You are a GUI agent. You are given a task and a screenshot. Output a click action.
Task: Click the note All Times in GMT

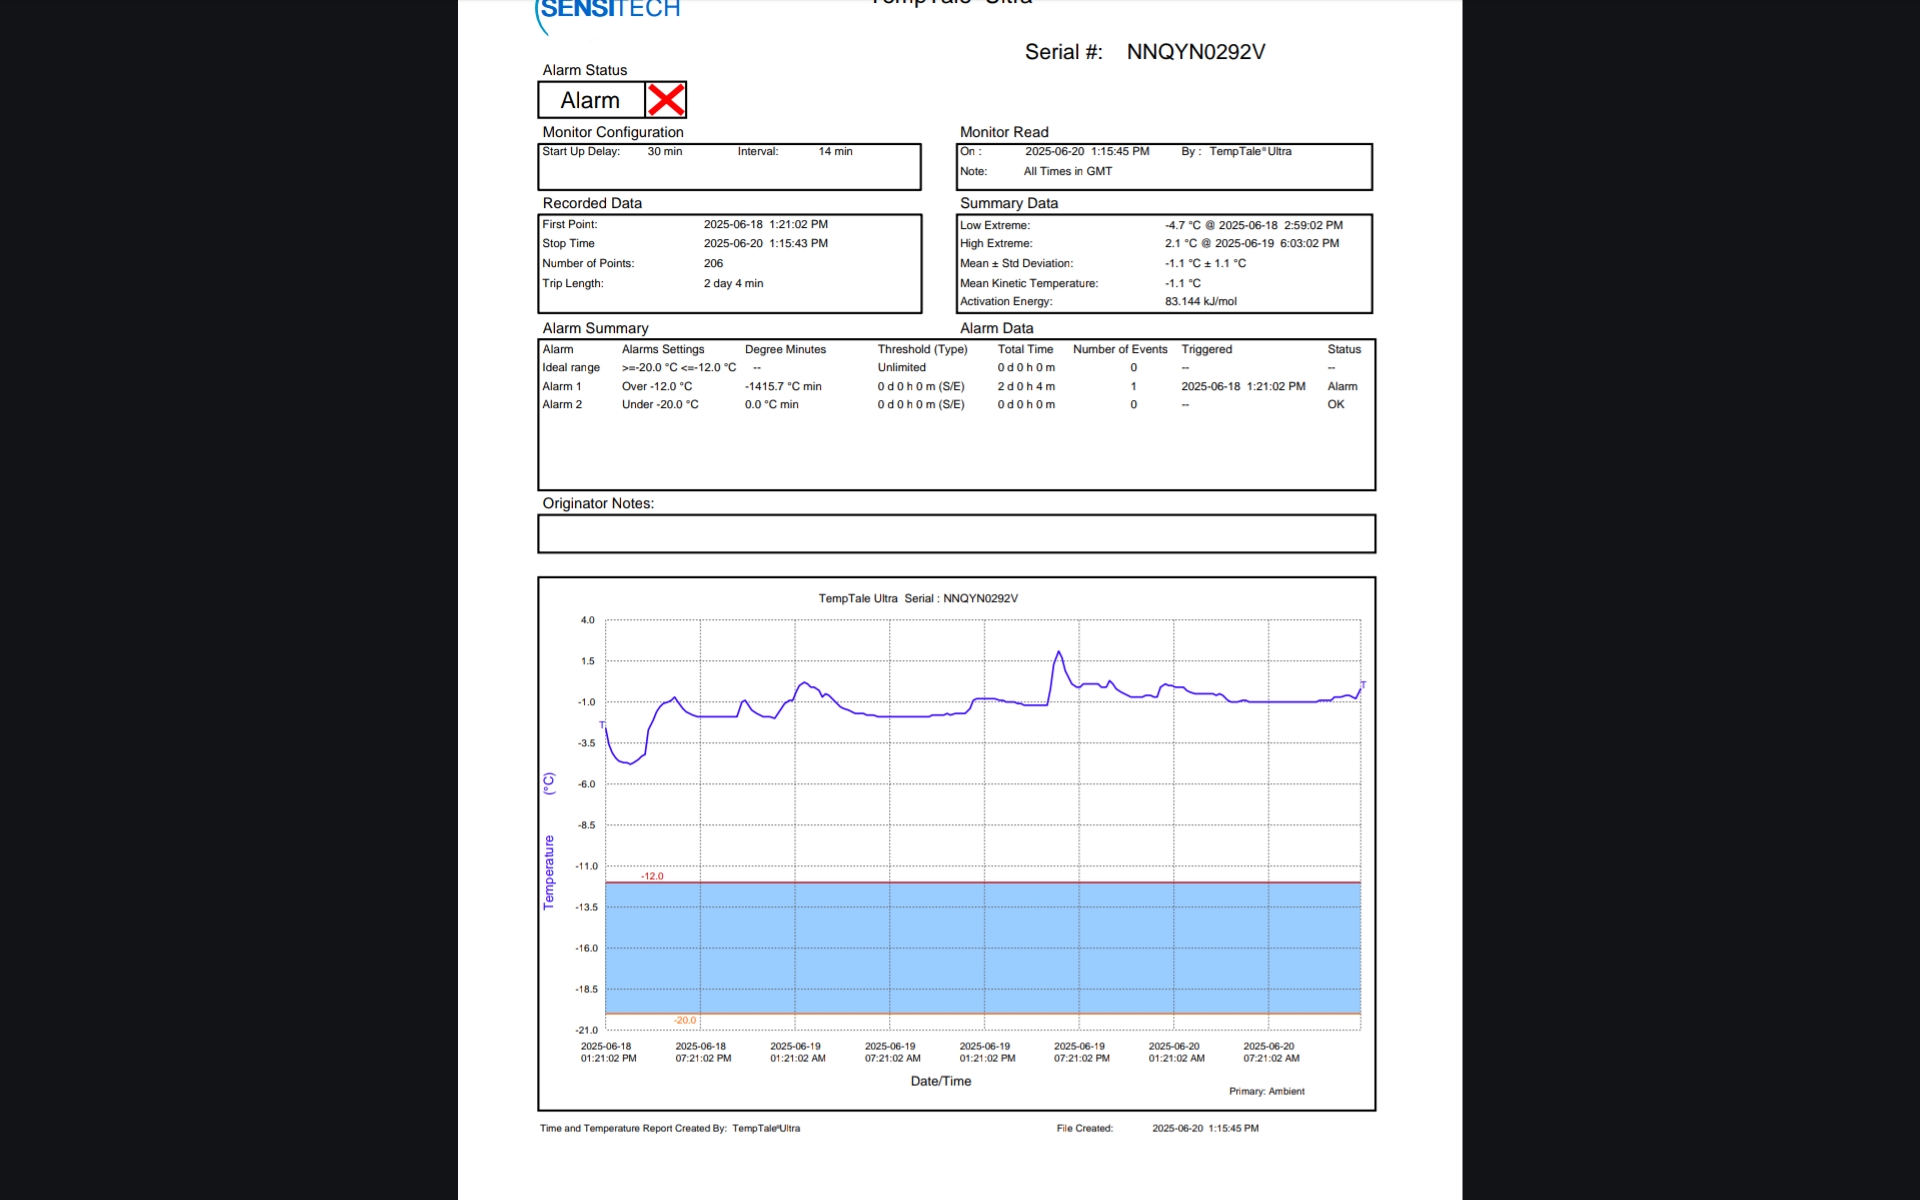[x=1067, y=172]
